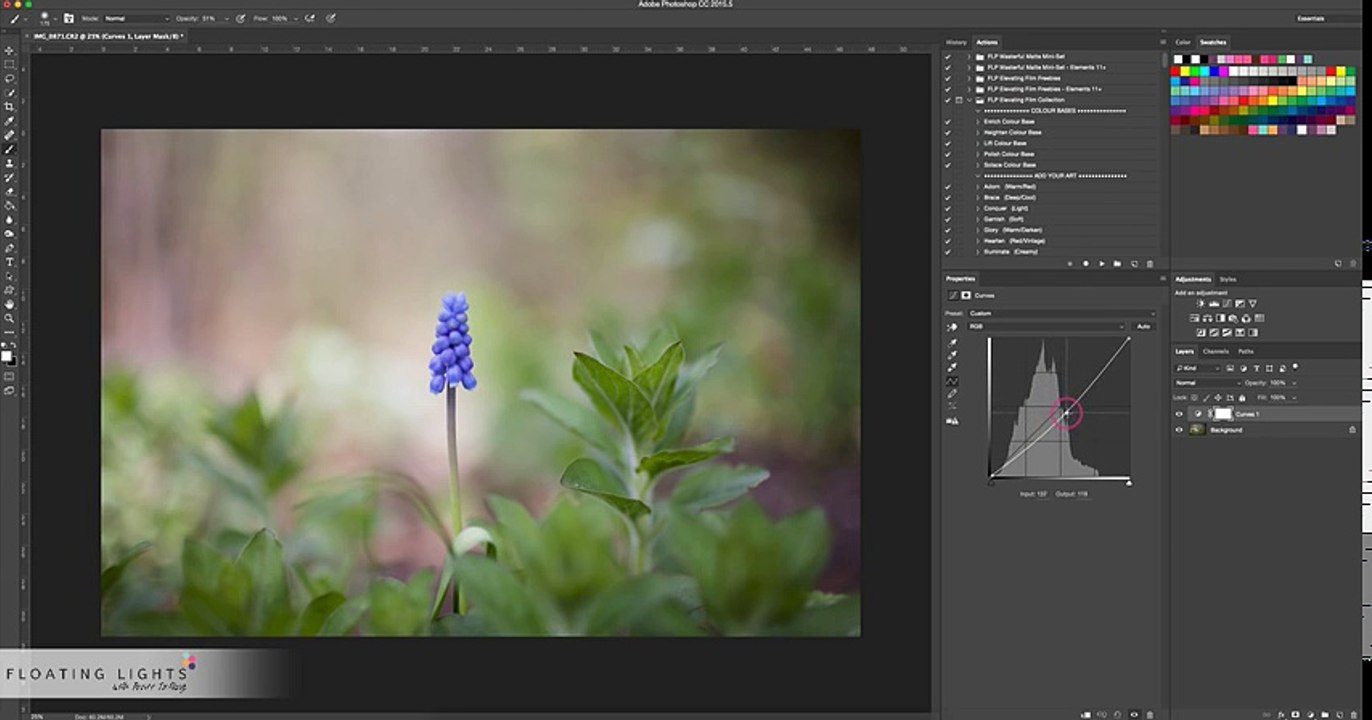Toggle the Polish Colour Base action checkmark
Image resolution: width=1372 pixels, height=720 pixels.
948,155
